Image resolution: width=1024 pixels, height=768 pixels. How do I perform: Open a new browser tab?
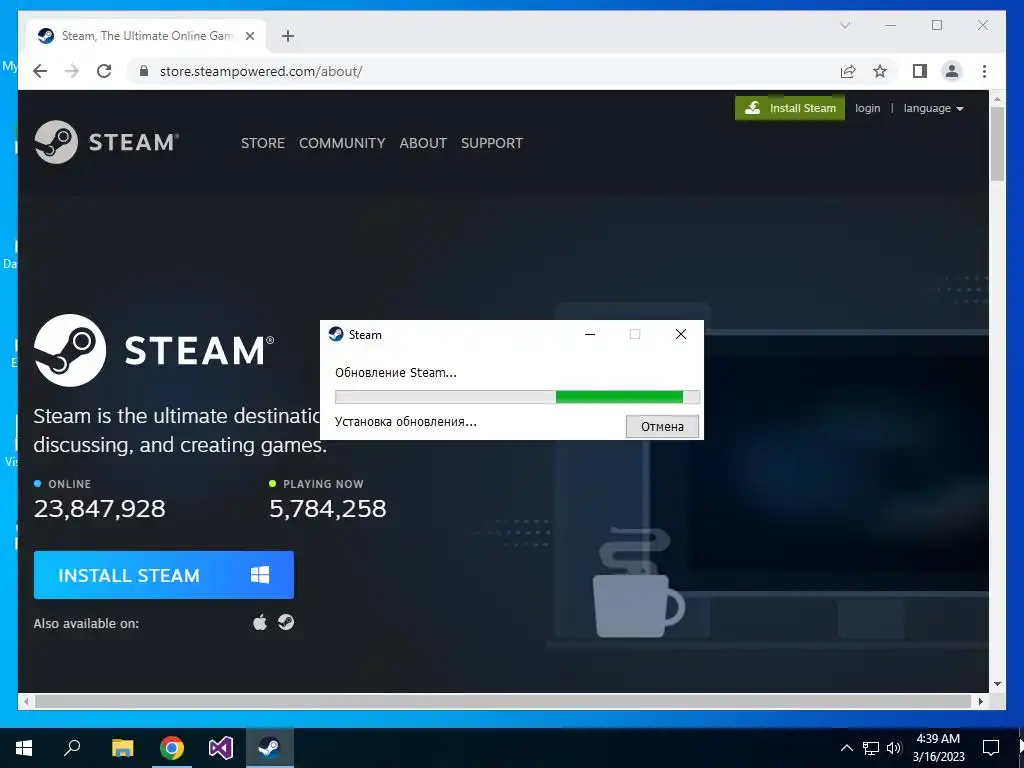pyautogui.click(x=288, y=36)
